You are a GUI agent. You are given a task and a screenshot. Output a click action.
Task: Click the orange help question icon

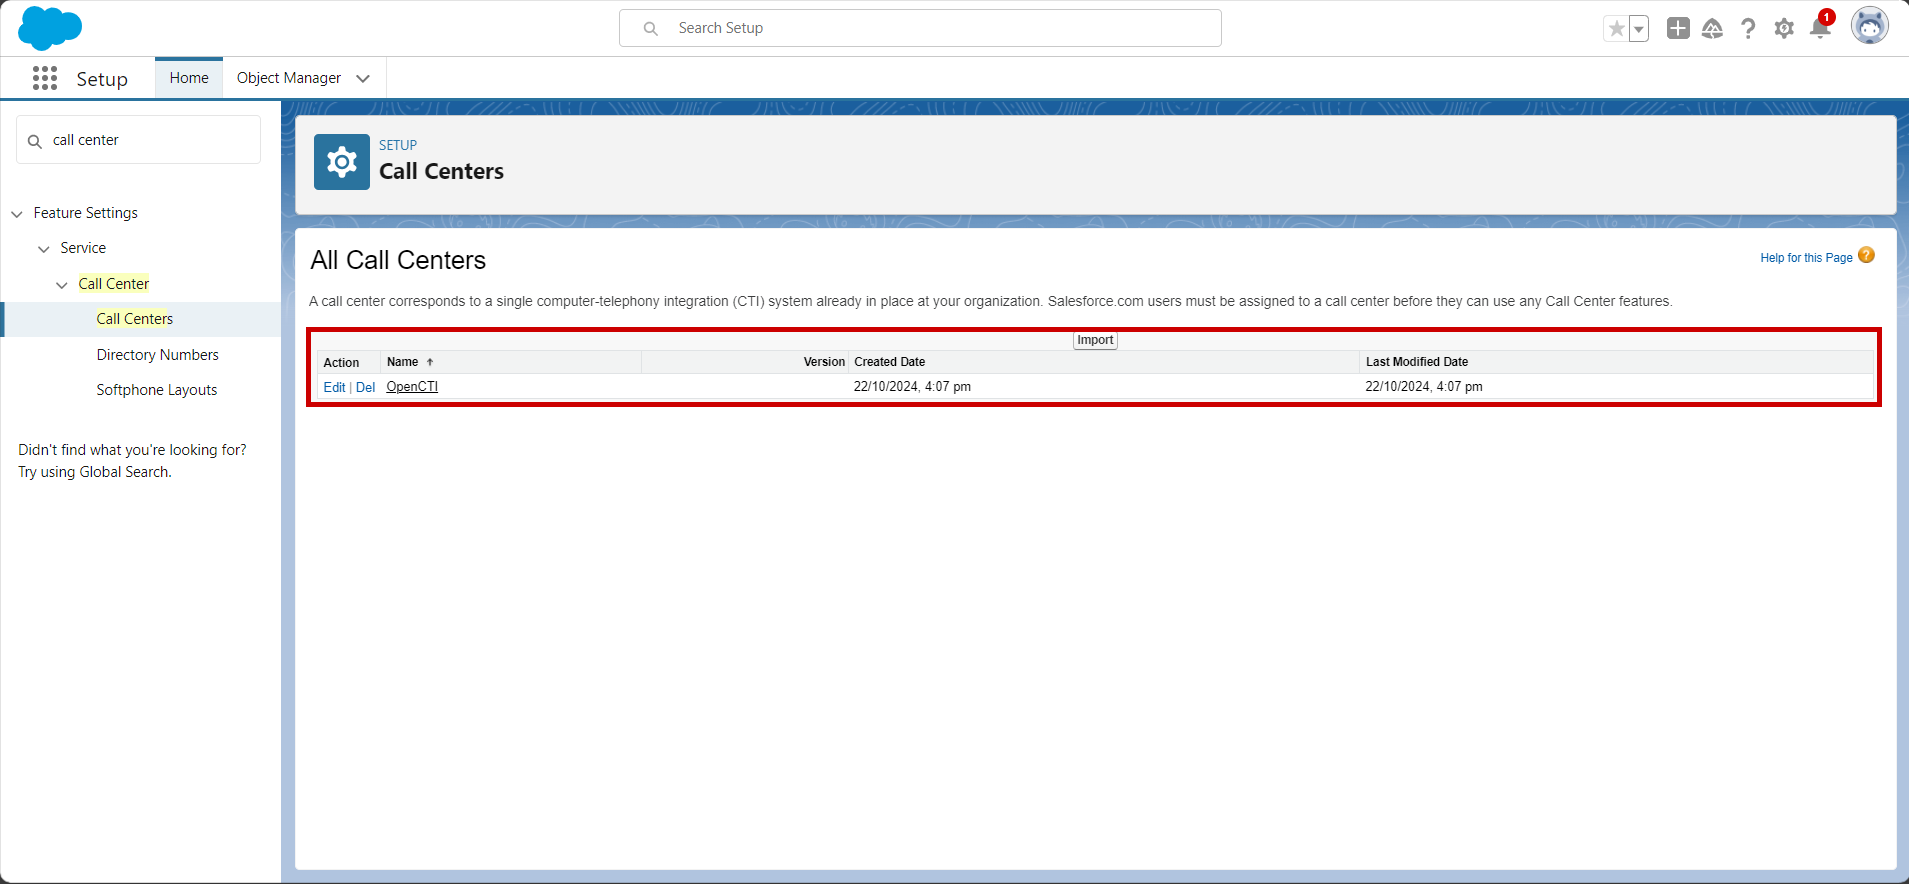(x=1866, y=256)
